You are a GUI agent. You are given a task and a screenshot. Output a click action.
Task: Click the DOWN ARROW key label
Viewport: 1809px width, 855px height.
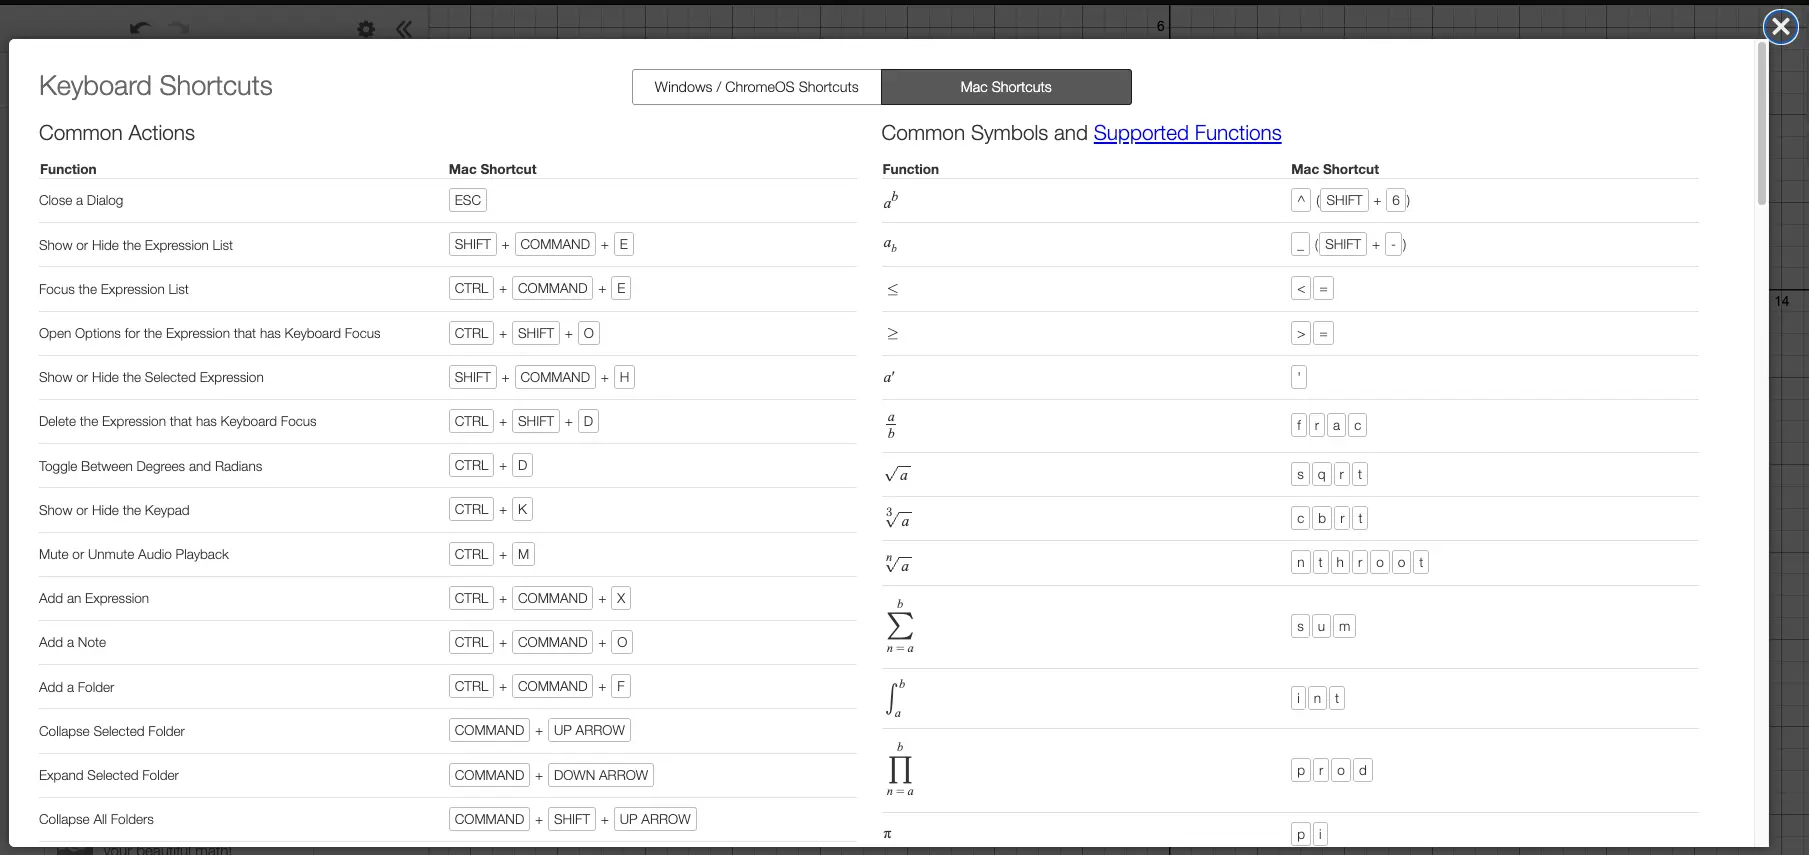click(600, 775)
